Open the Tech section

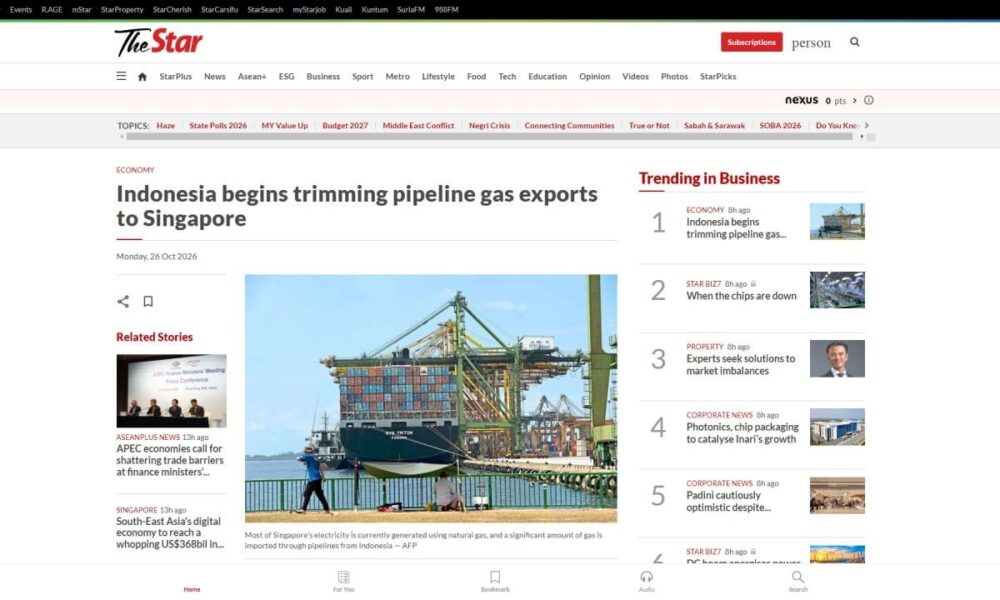click(x=507, y=77)
